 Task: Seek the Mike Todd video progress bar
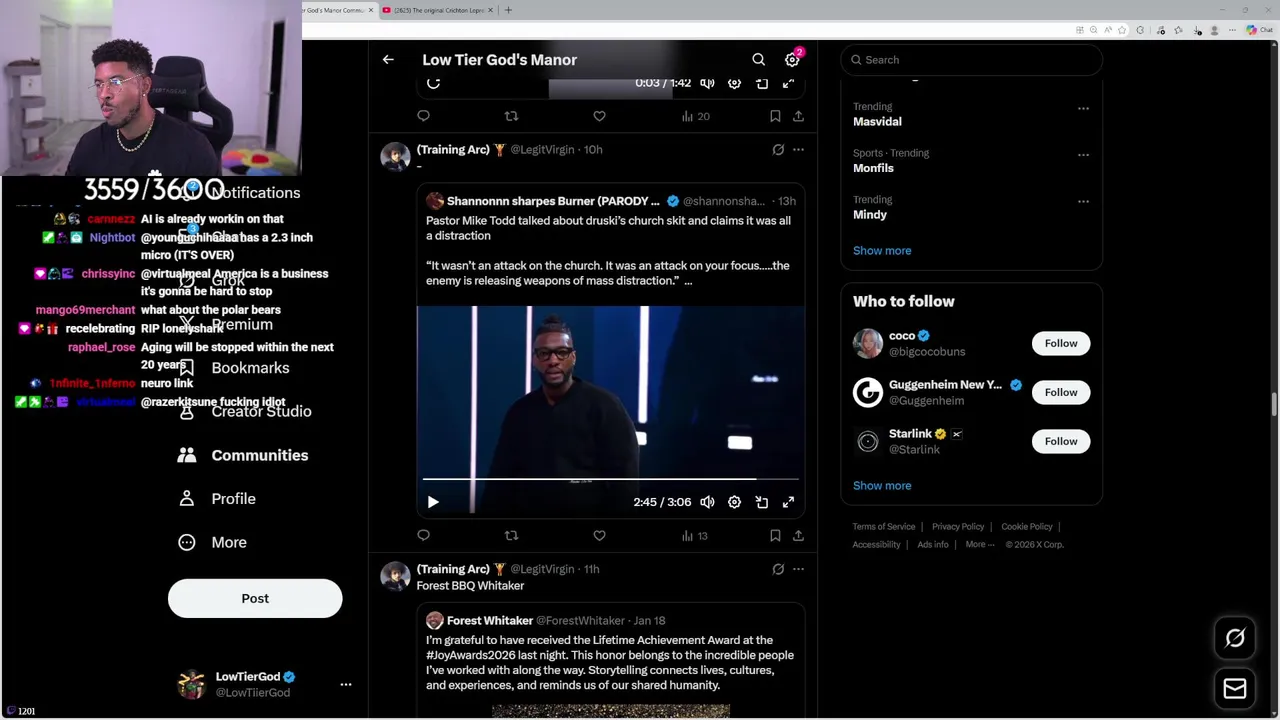(610, 480)
